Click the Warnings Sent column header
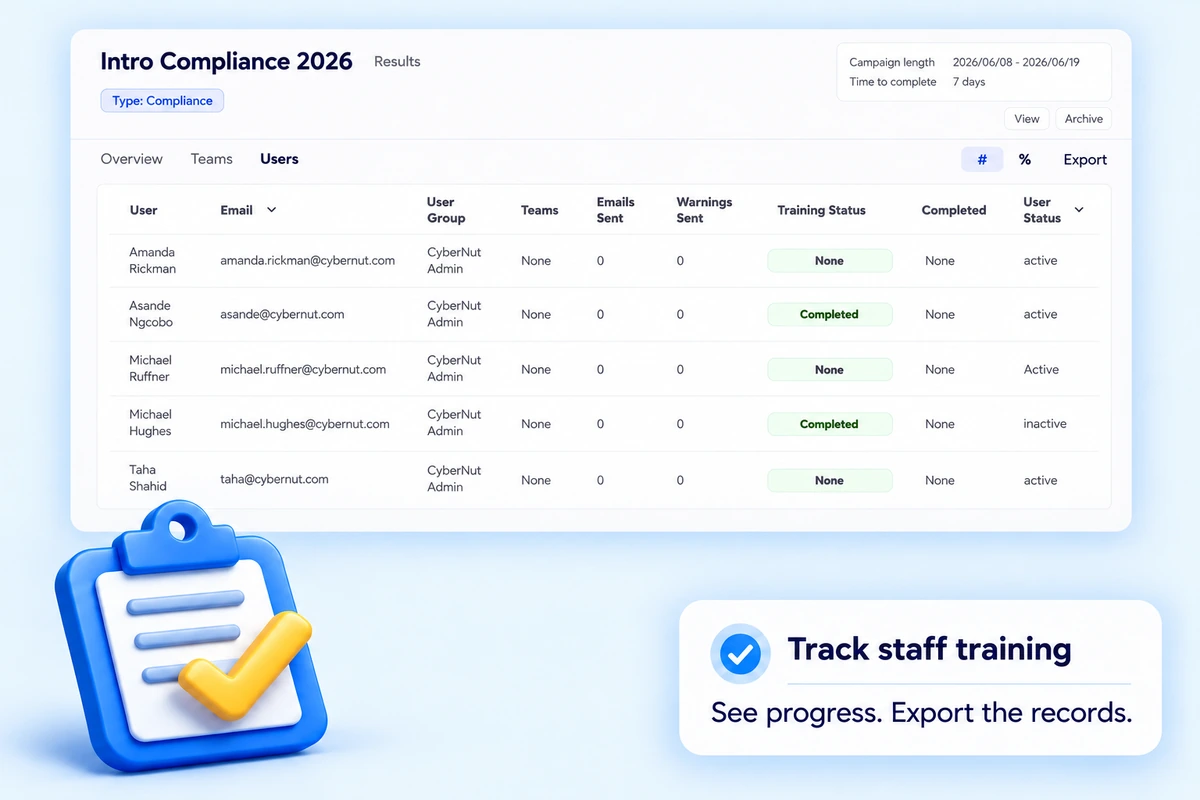Viewport: 1200px width, 800px height. (704, 210)
